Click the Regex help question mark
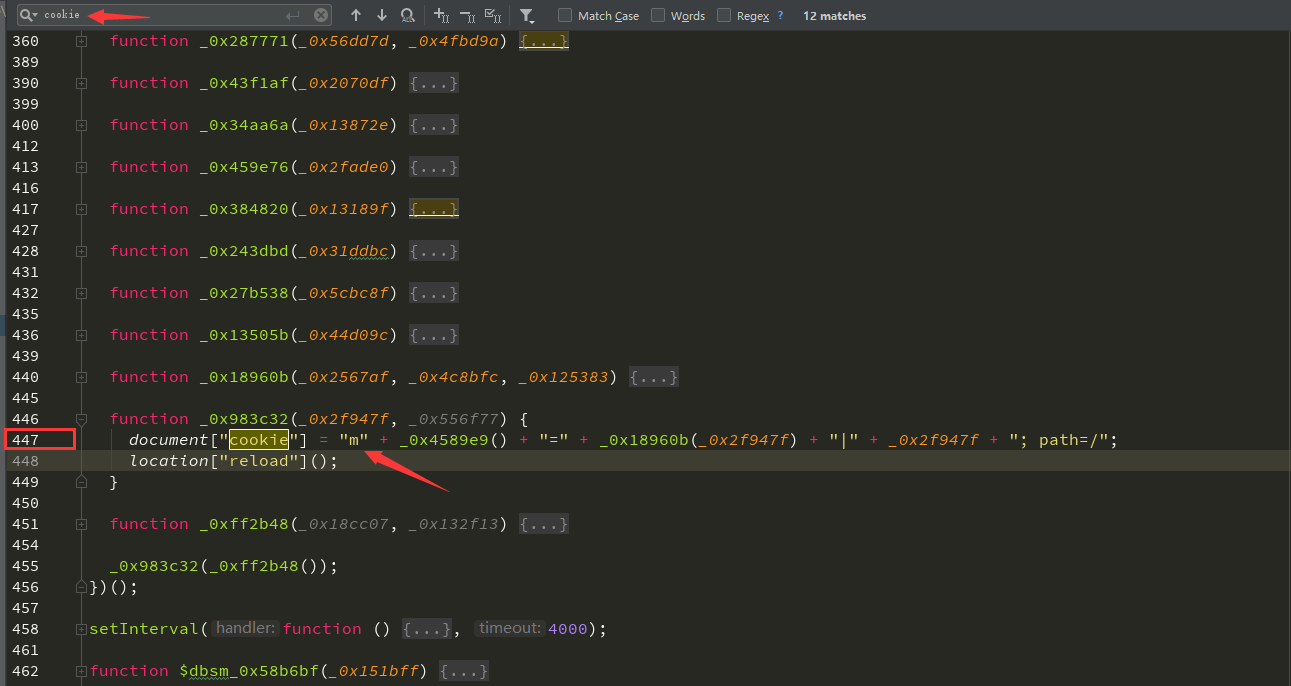The image size is (1291, 686). (x=780, y=16)
